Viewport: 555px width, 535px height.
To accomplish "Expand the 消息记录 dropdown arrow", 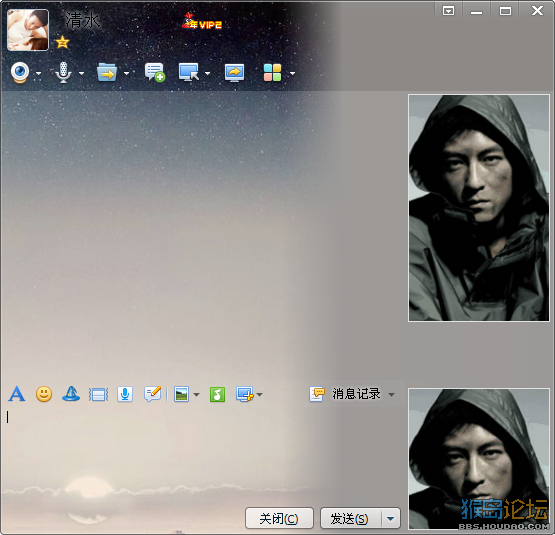I will tap(391, 394).
